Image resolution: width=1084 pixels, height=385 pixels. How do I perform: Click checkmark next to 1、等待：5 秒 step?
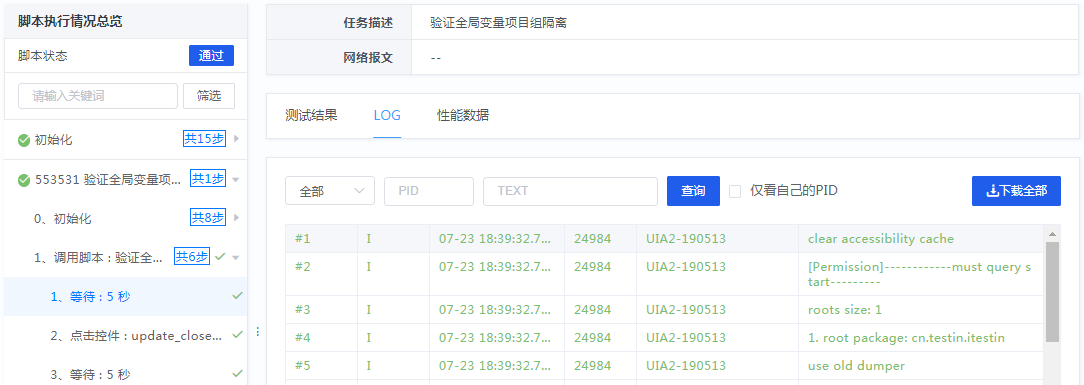pos(237,296)
